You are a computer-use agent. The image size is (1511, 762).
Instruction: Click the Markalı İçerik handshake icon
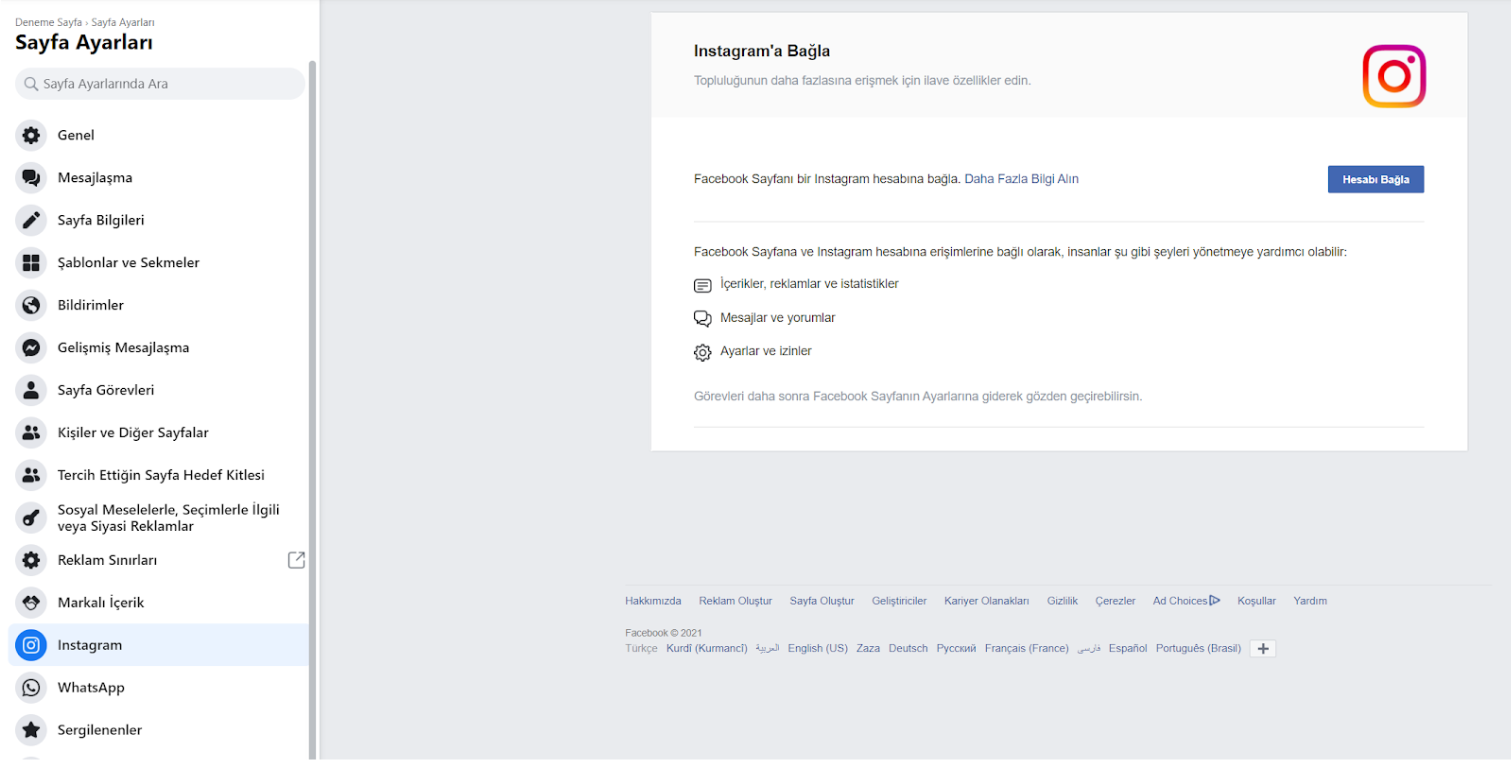click(x=31, y=603)
